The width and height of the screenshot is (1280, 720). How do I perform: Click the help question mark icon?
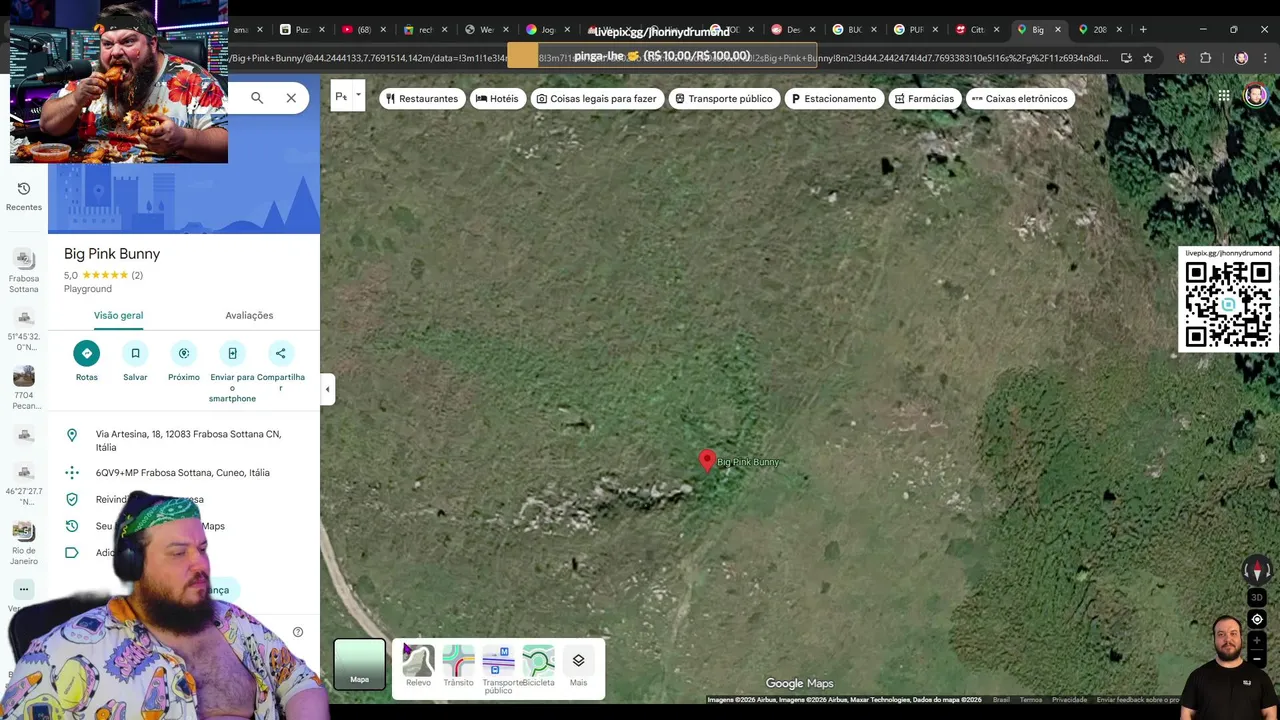[298, 632]
